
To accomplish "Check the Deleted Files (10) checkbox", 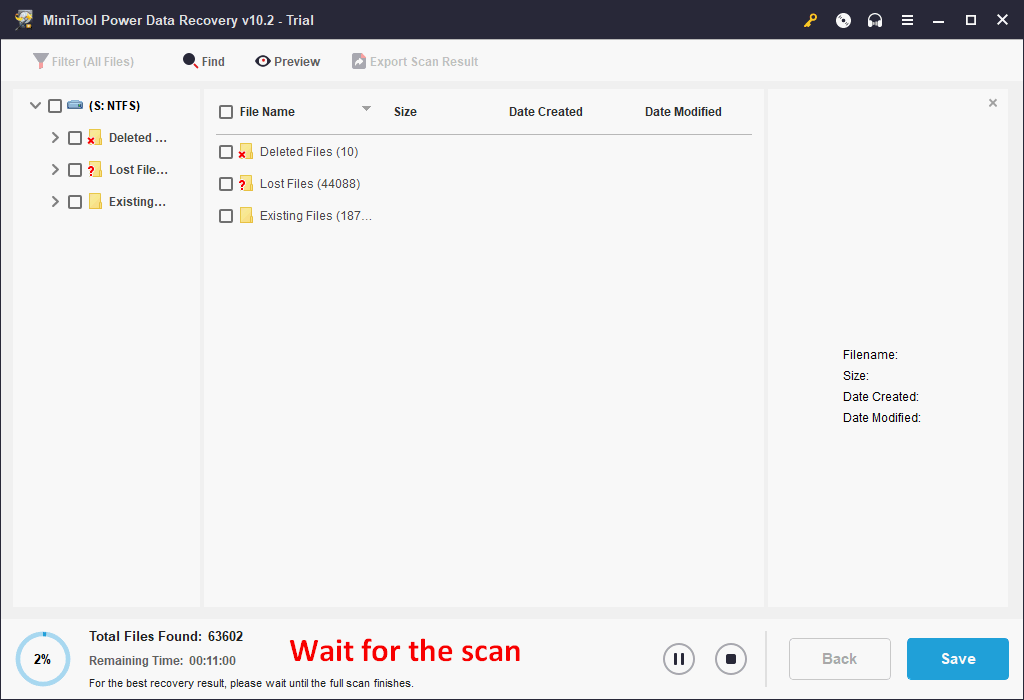I will (x=226, y=152).
